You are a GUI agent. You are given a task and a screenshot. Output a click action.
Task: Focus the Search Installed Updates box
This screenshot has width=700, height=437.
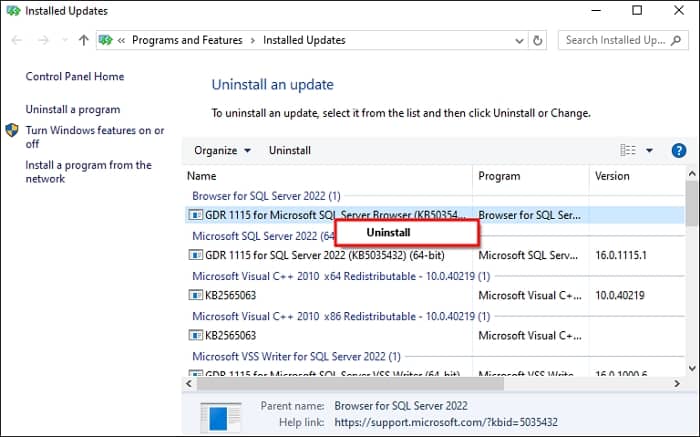[x=623, y=40]
